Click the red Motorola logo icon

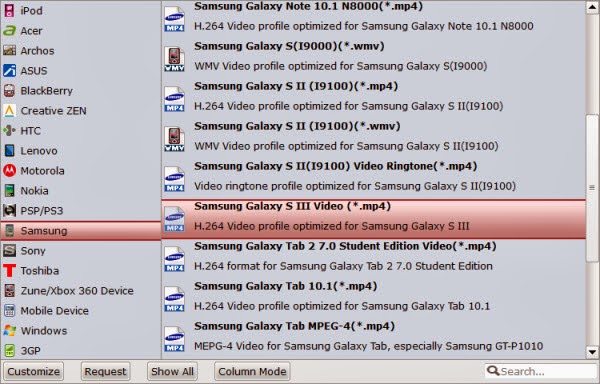(x=9, y=171)
